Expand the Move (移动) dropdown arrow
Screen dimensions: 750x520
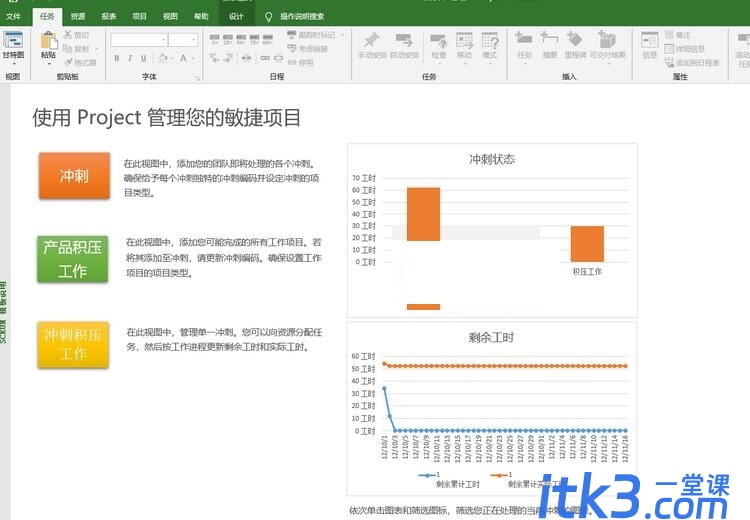(x=464, y=64)
